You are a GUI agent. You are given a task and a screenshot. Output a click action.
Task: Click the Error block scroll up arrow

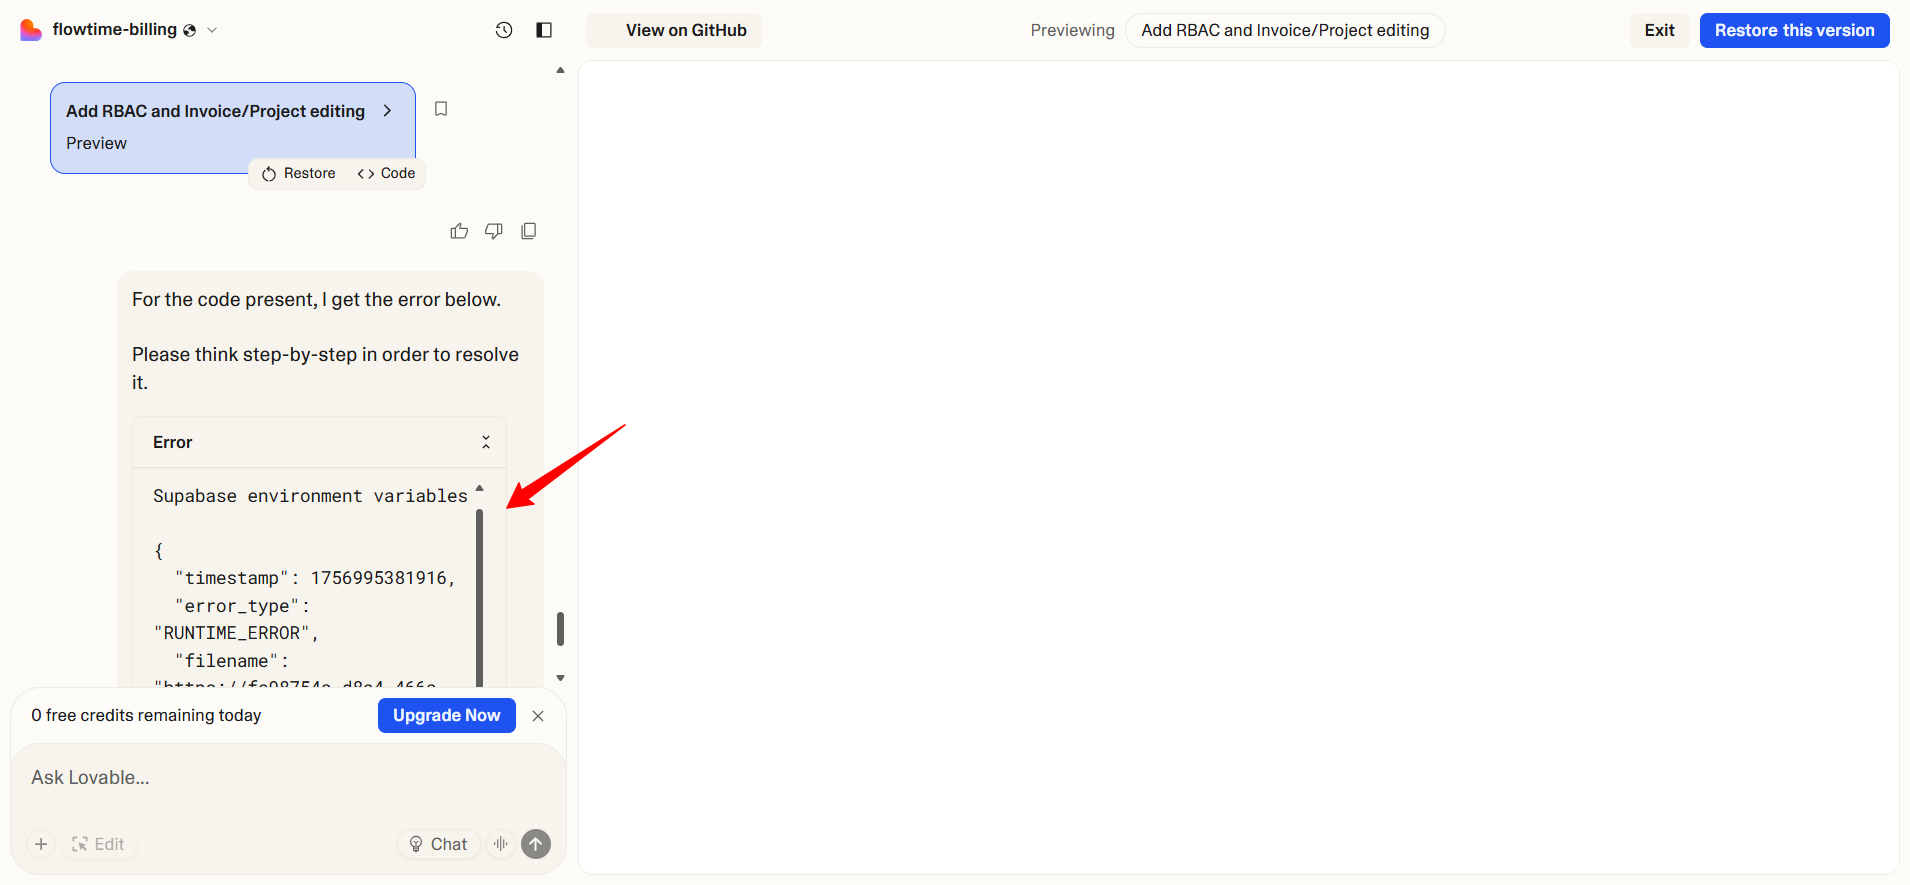[x=479, y=488]
